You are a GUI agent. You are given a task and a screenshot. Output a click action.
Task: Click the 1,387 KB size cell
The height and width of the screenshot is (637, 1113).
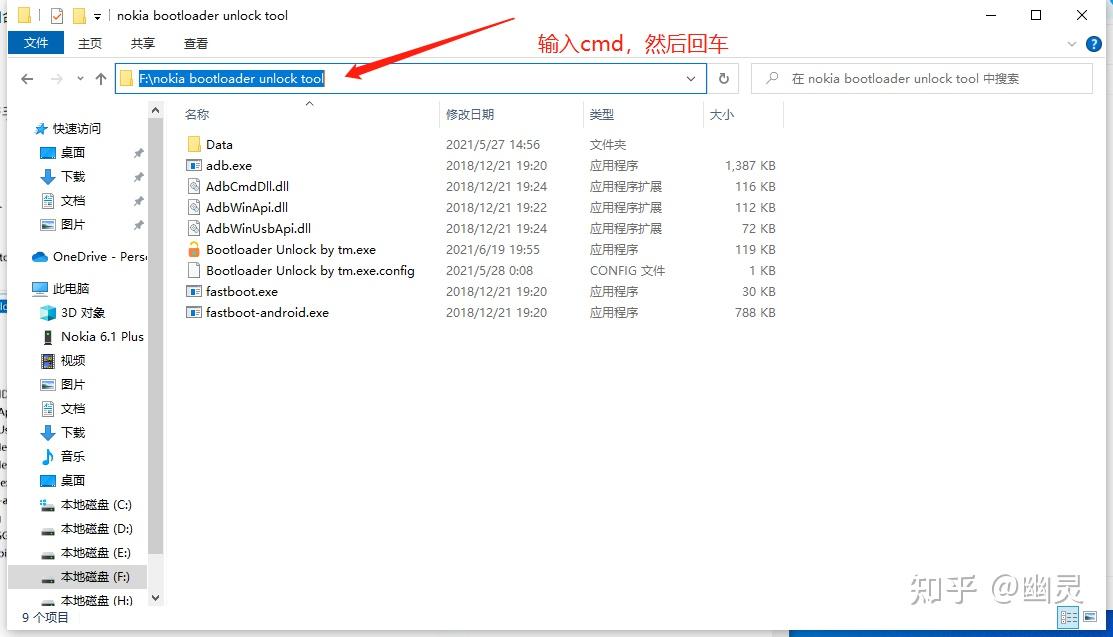coord(750,165)
